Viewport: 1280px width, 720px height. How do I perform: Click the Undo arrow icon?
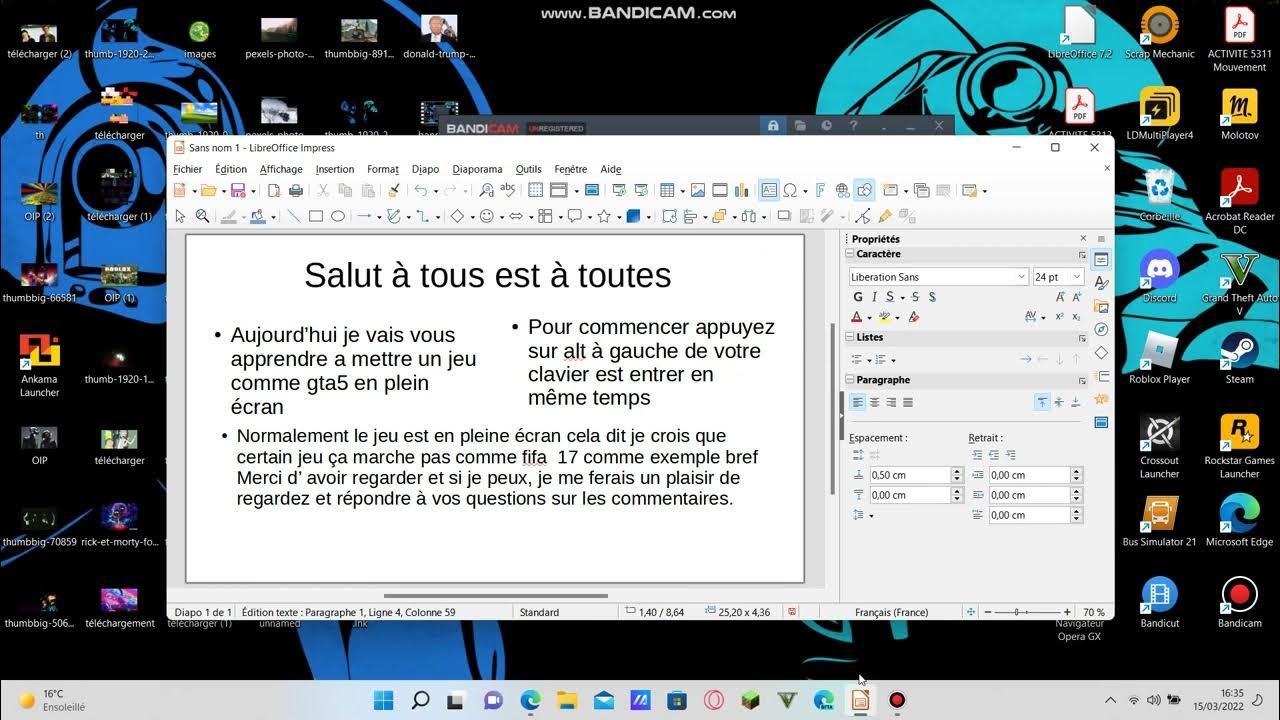click(x=421, y=190)
